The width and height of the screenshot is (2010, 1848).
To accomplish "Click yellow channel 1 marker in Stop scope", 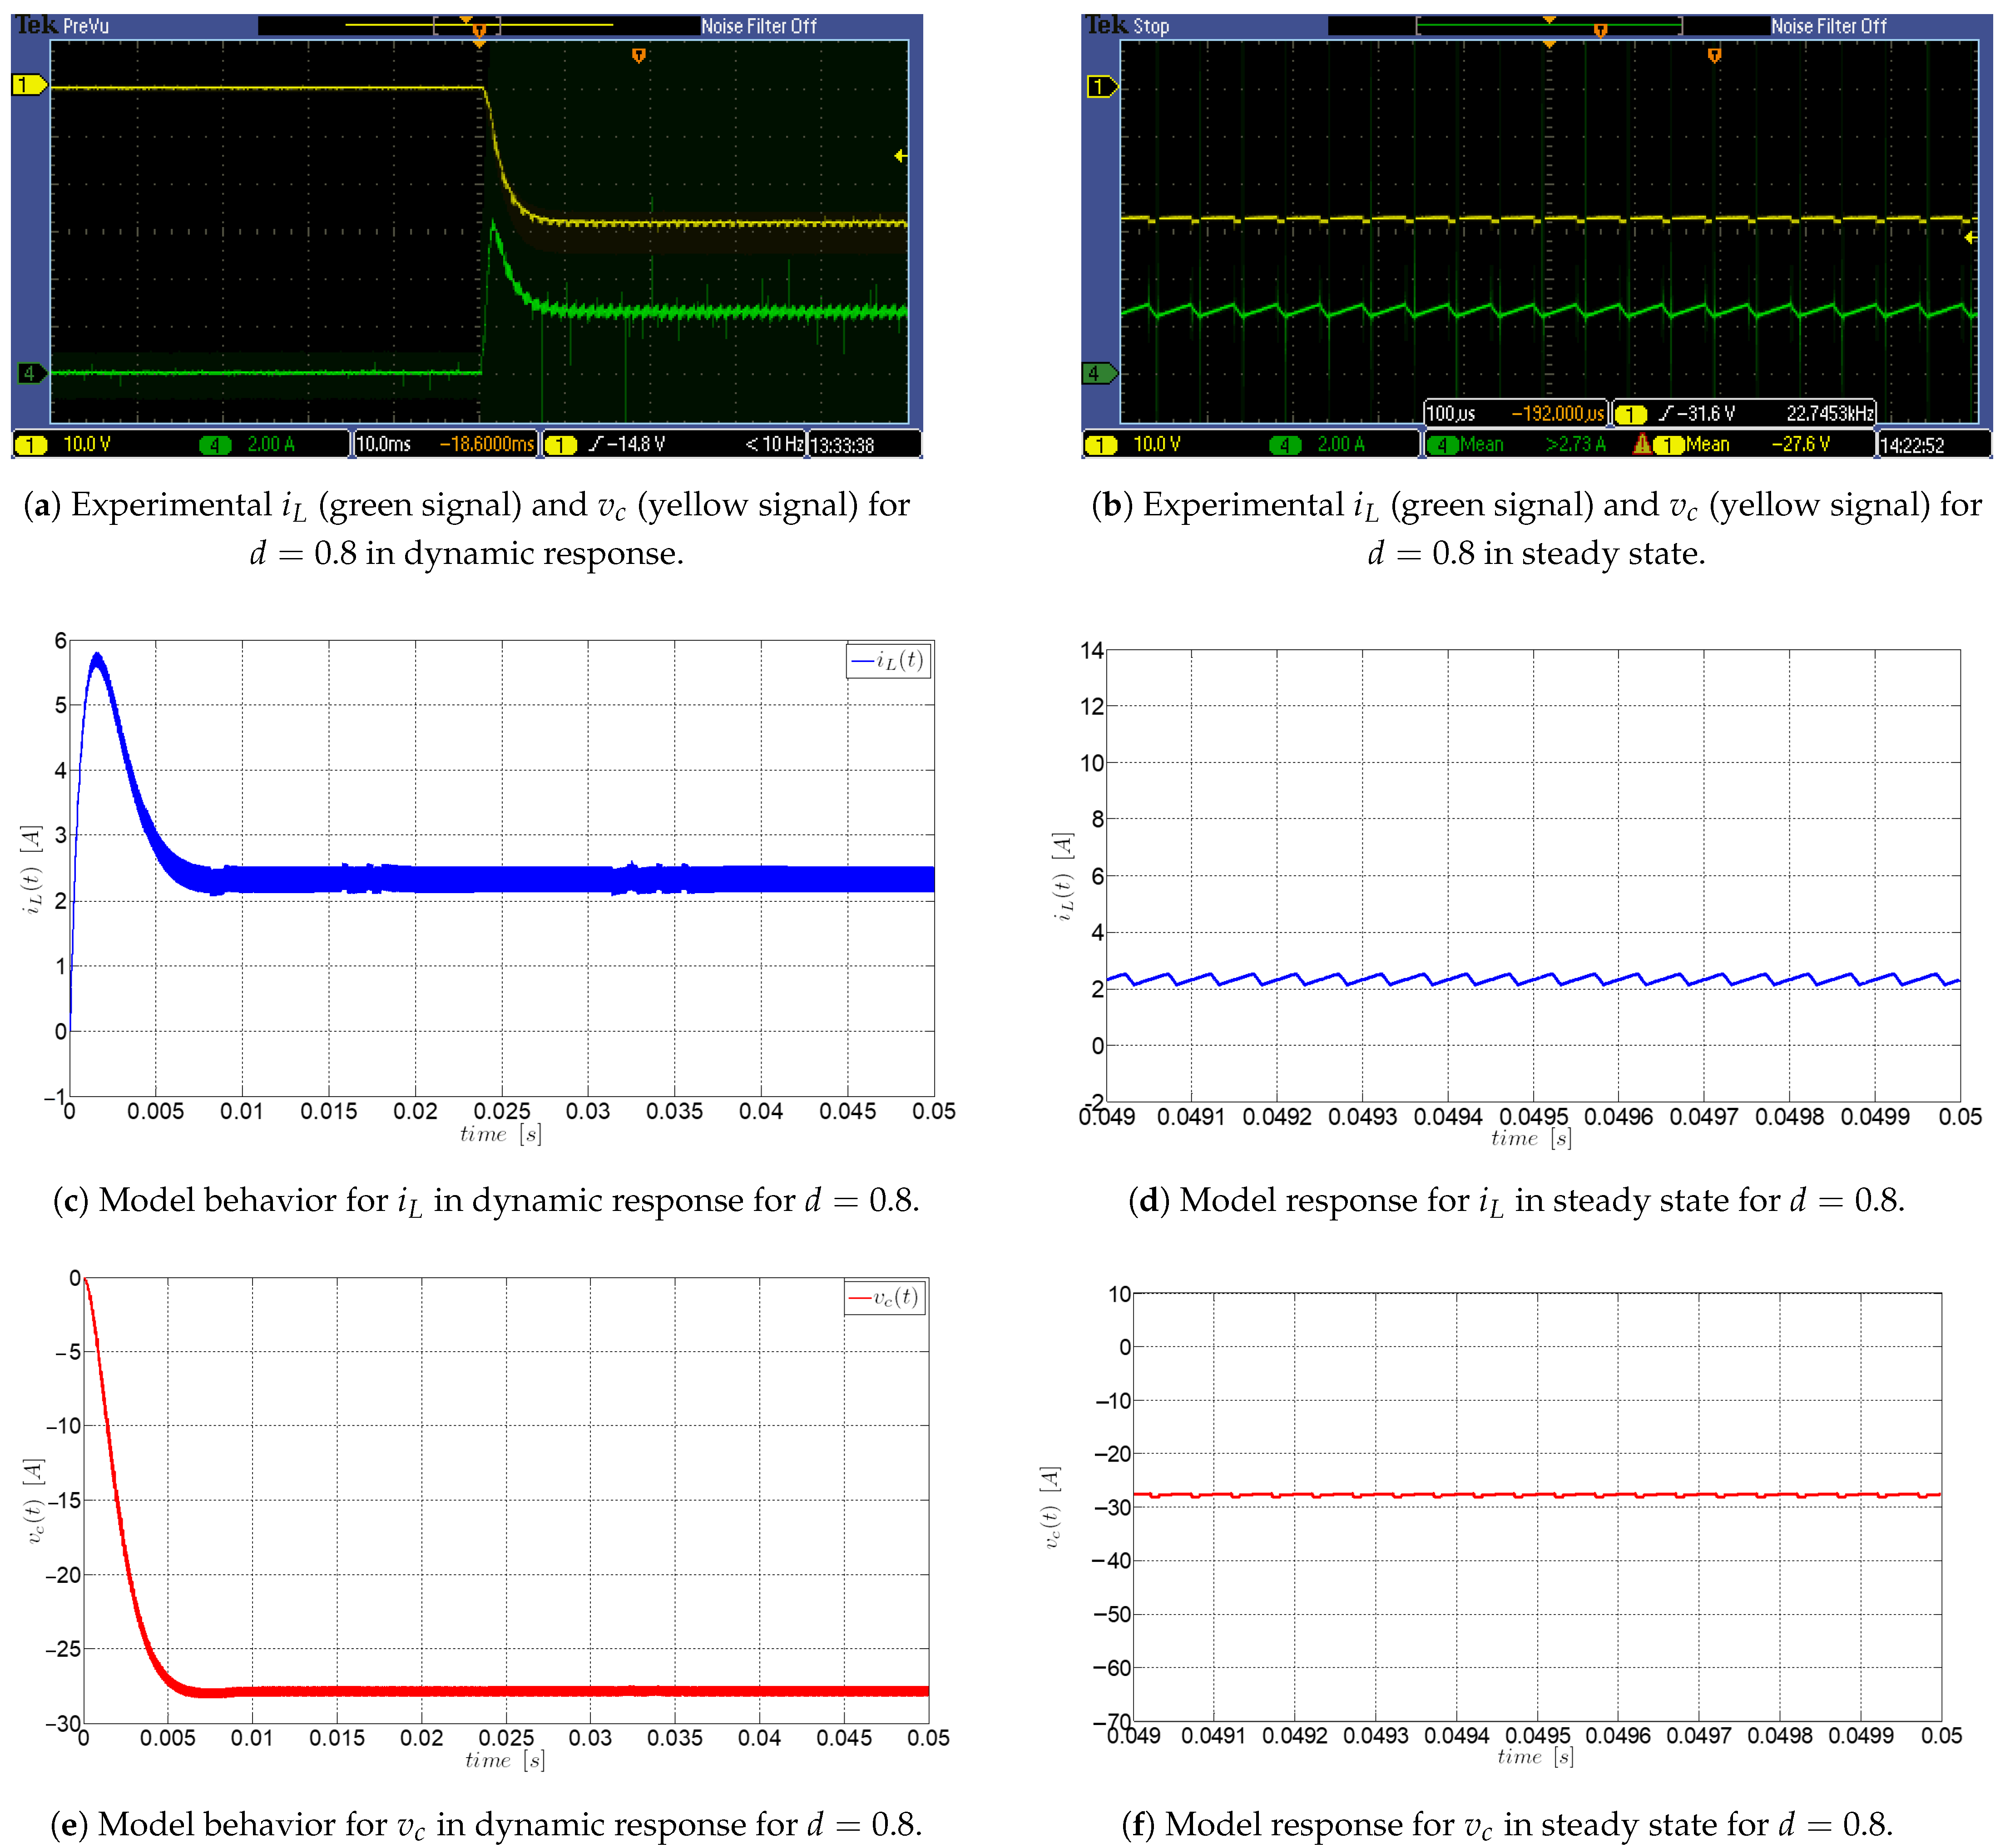I will (1101, 87).
